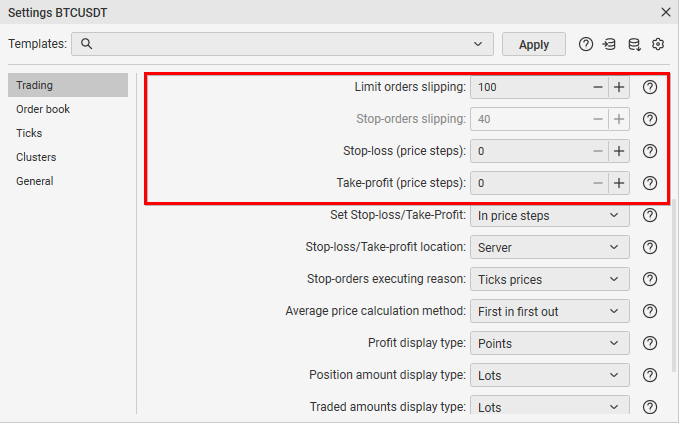
Task: Open Set Stop-loss/Take-Profit dropdown
Action: click(550, 215)
